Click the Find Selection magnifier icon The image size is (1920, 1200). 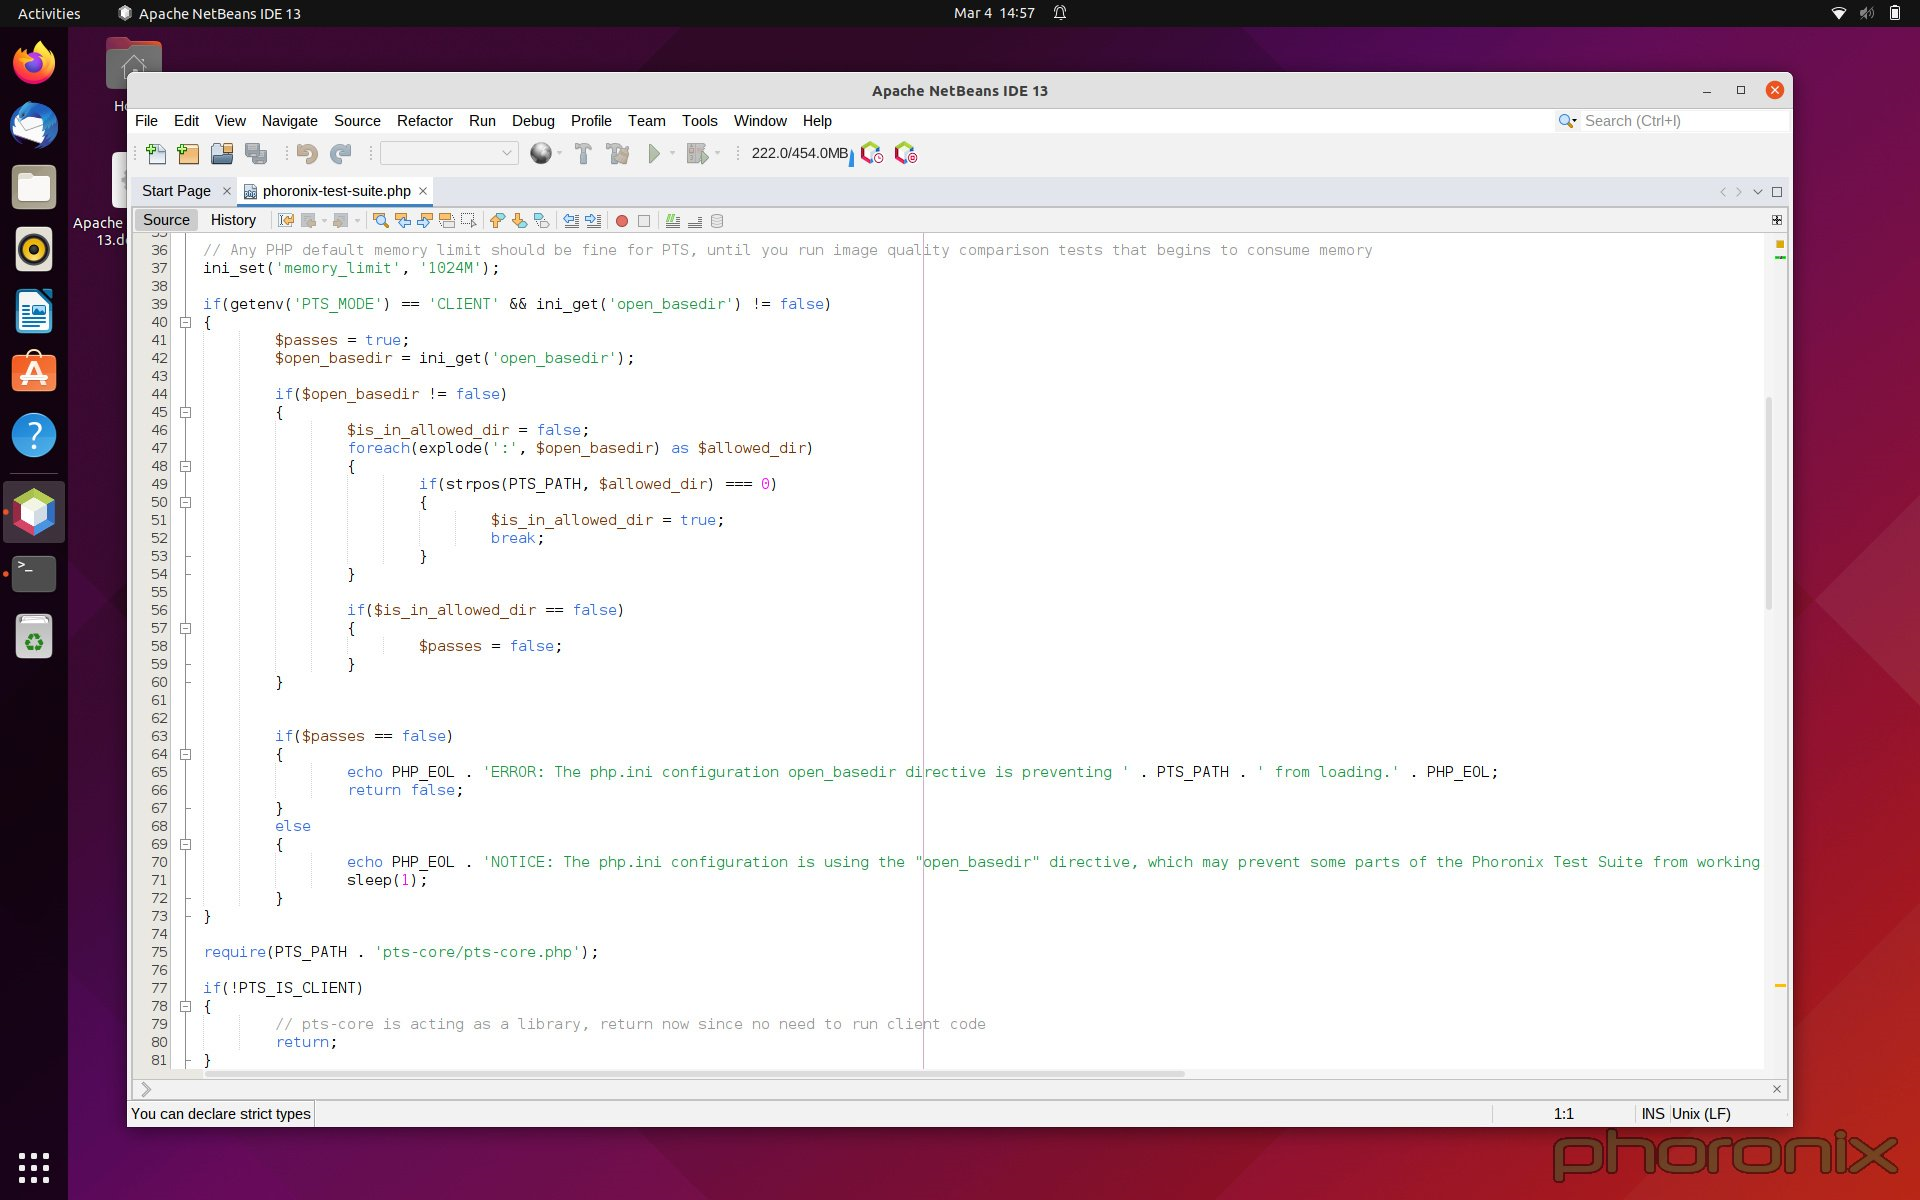pos(380,220)
